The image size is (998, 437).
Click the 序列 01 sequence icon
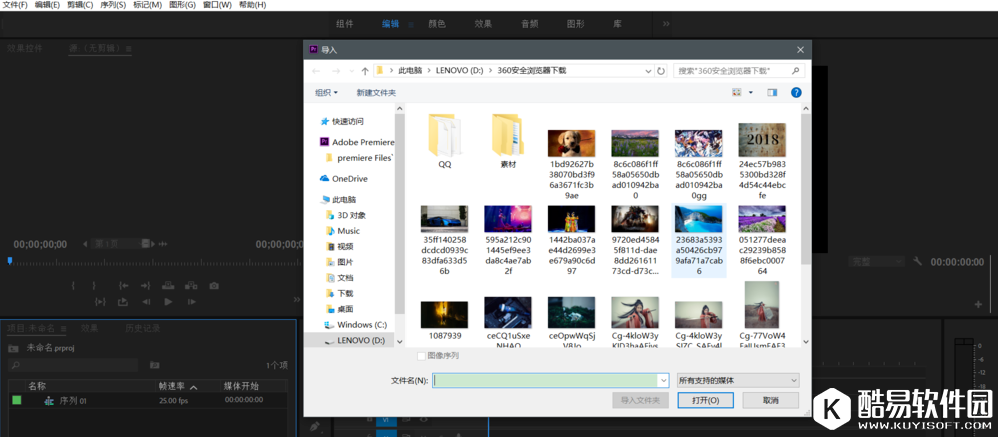[49, 401]
